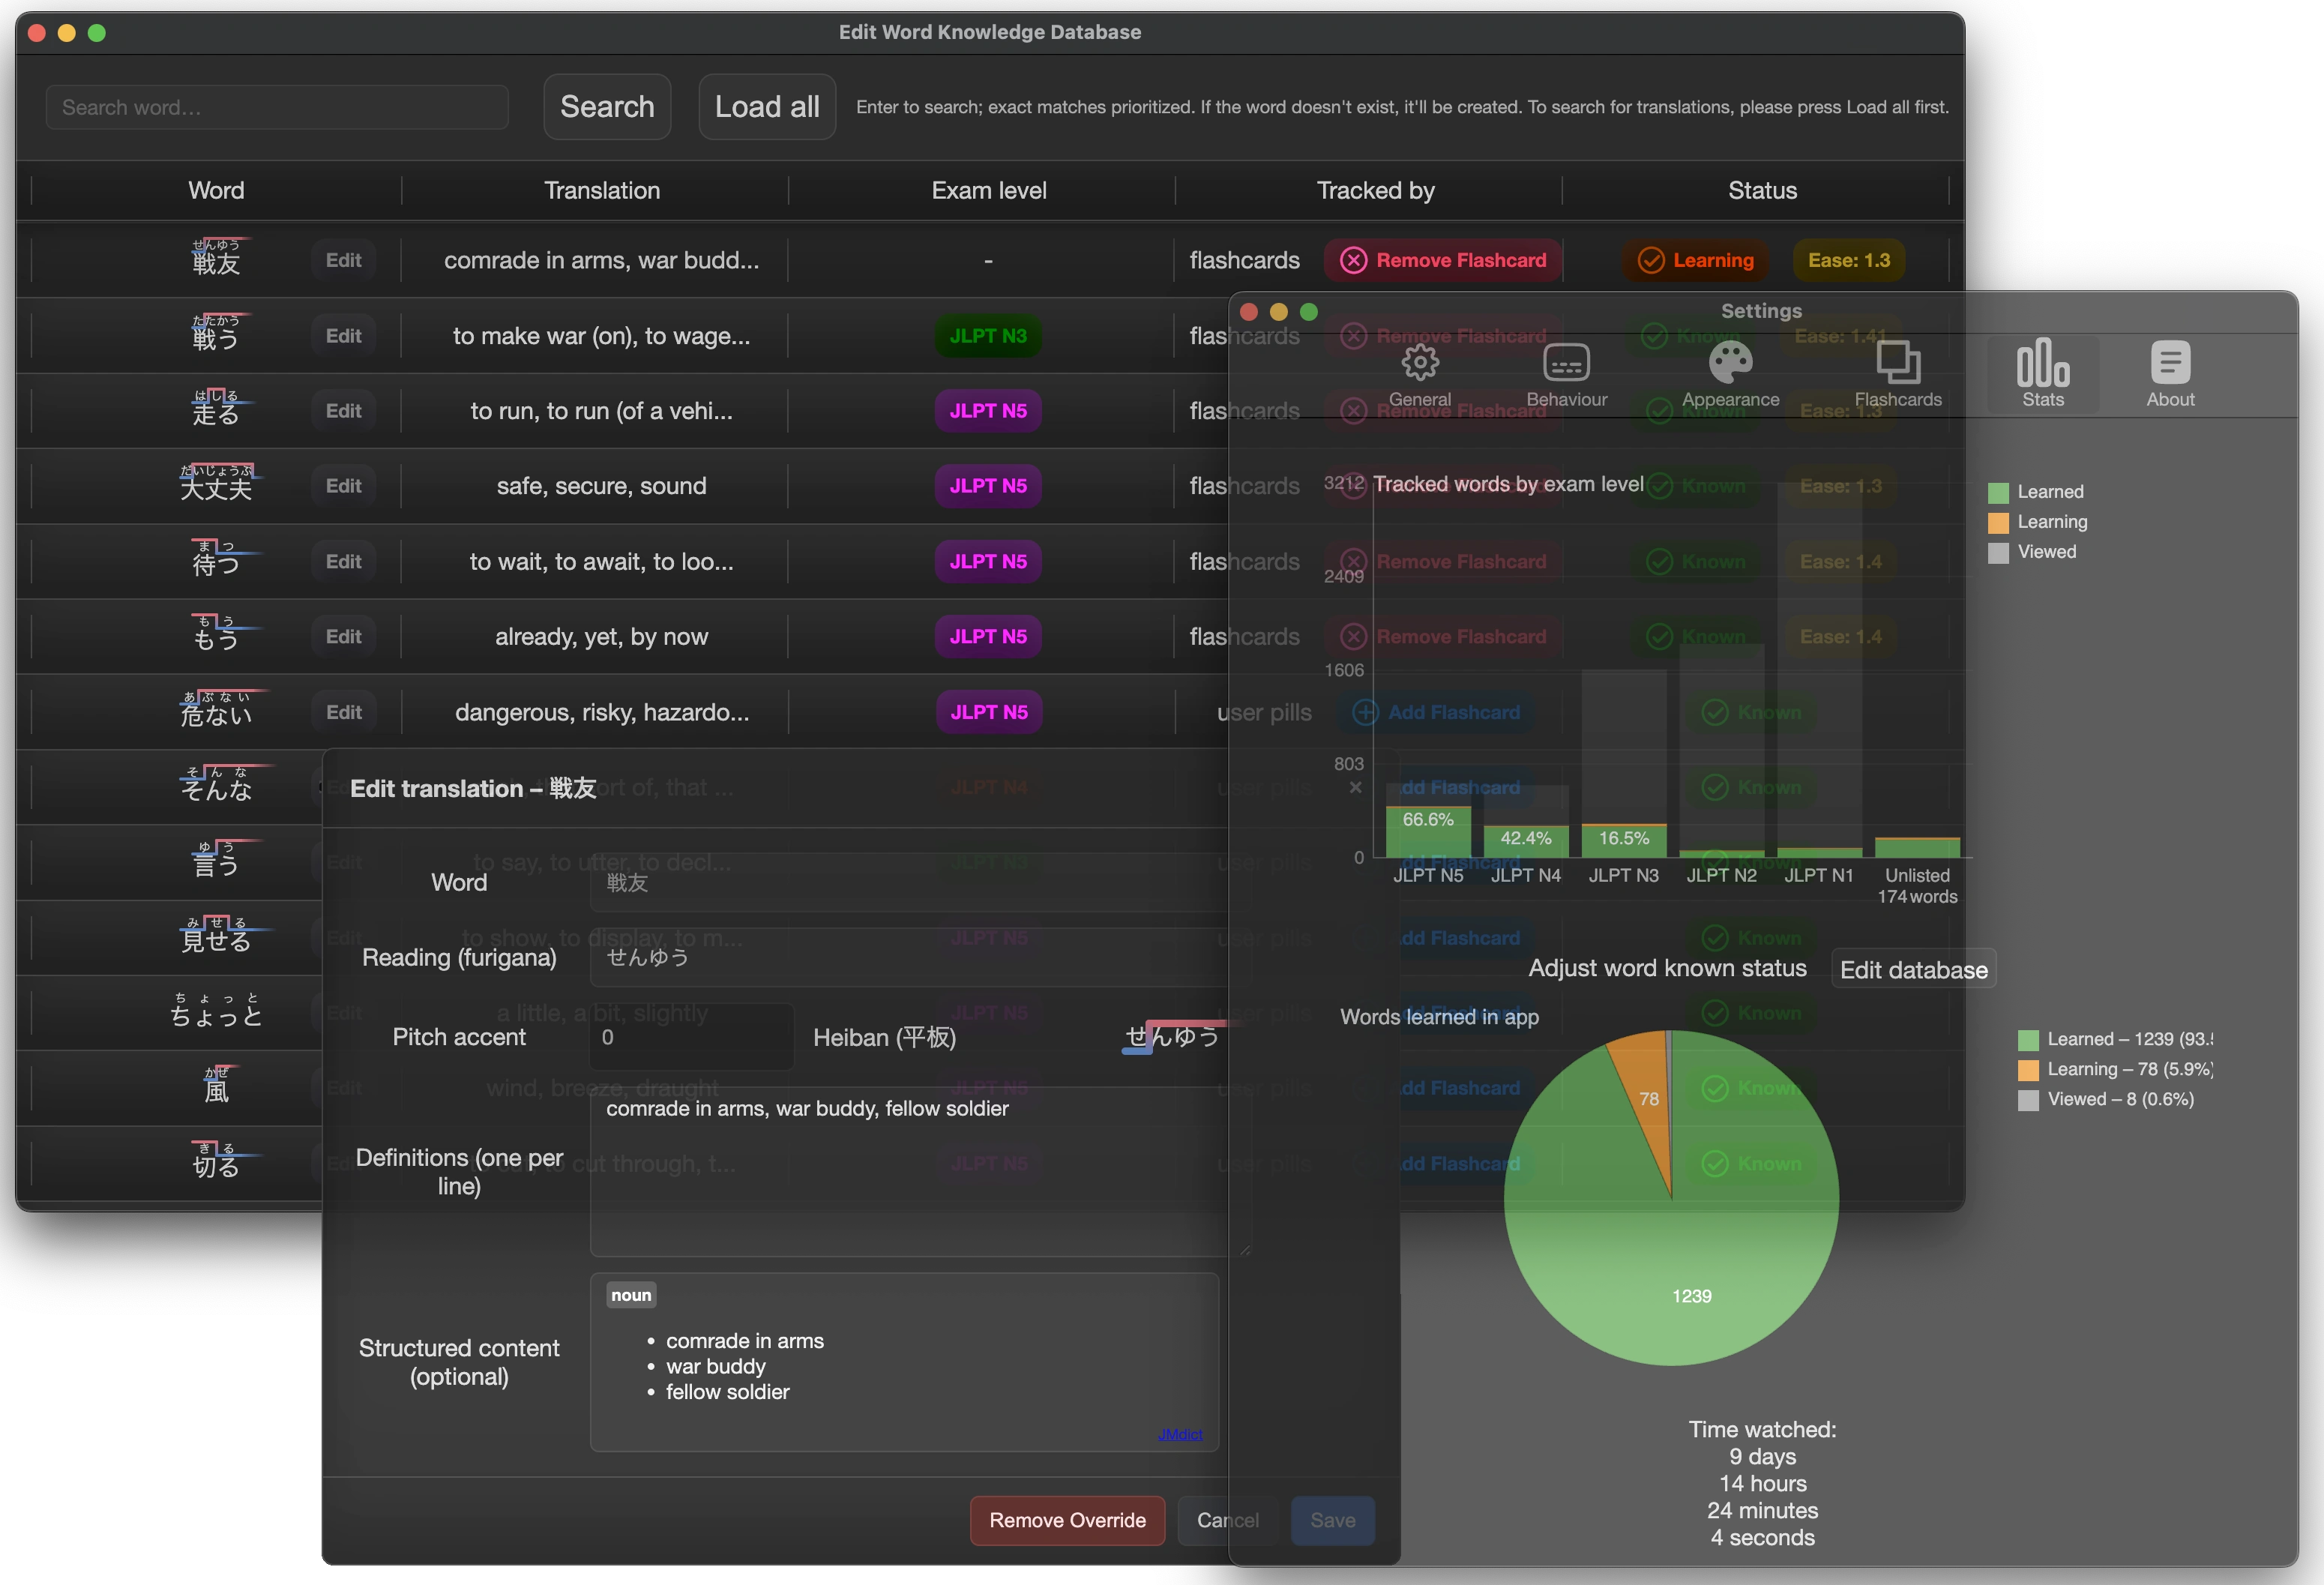
Task: Click the Word column header
Action: (216, 191)
